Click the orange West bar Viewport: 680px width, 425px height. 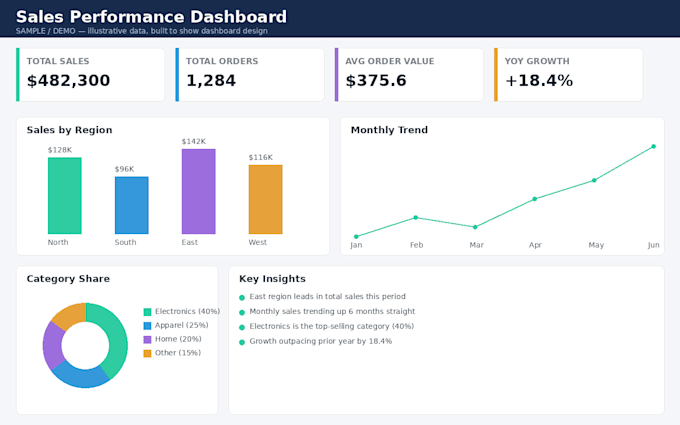[265, 199]
